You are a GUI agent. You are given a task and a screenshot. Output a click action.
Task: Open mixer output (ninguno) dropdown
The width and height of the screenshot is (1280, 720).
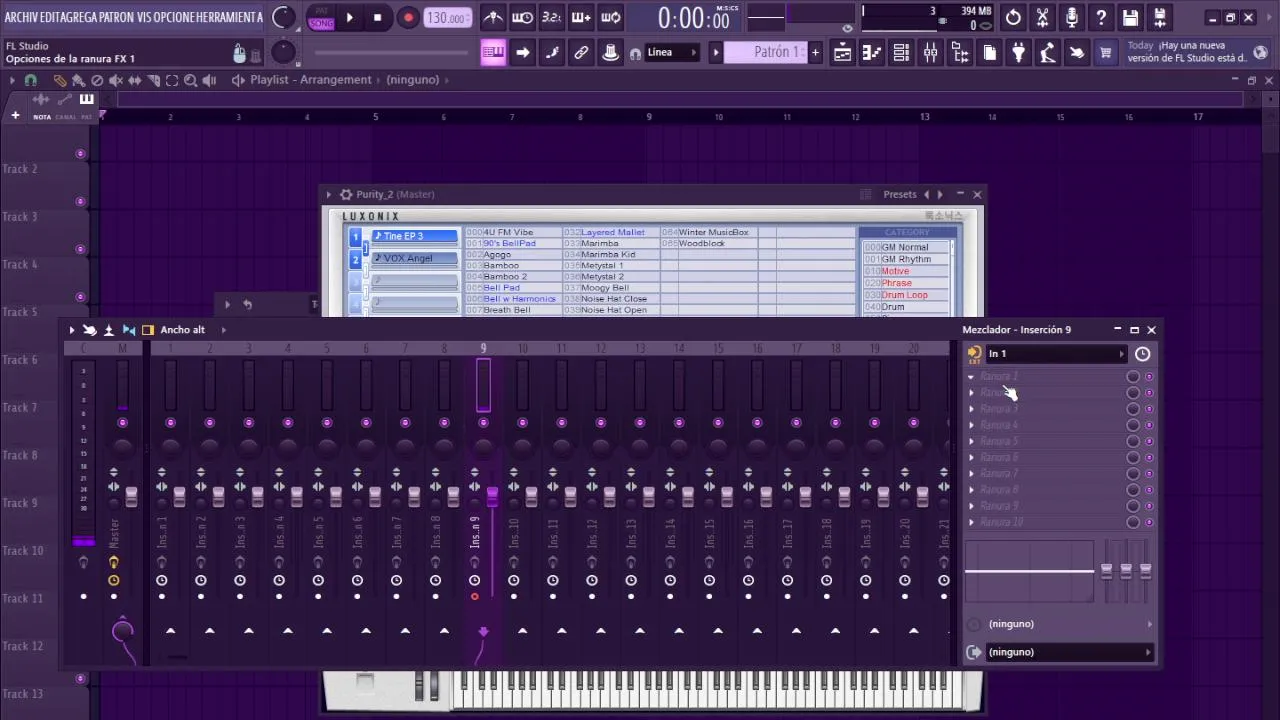pyautogui.click(x=1069, y=652)
